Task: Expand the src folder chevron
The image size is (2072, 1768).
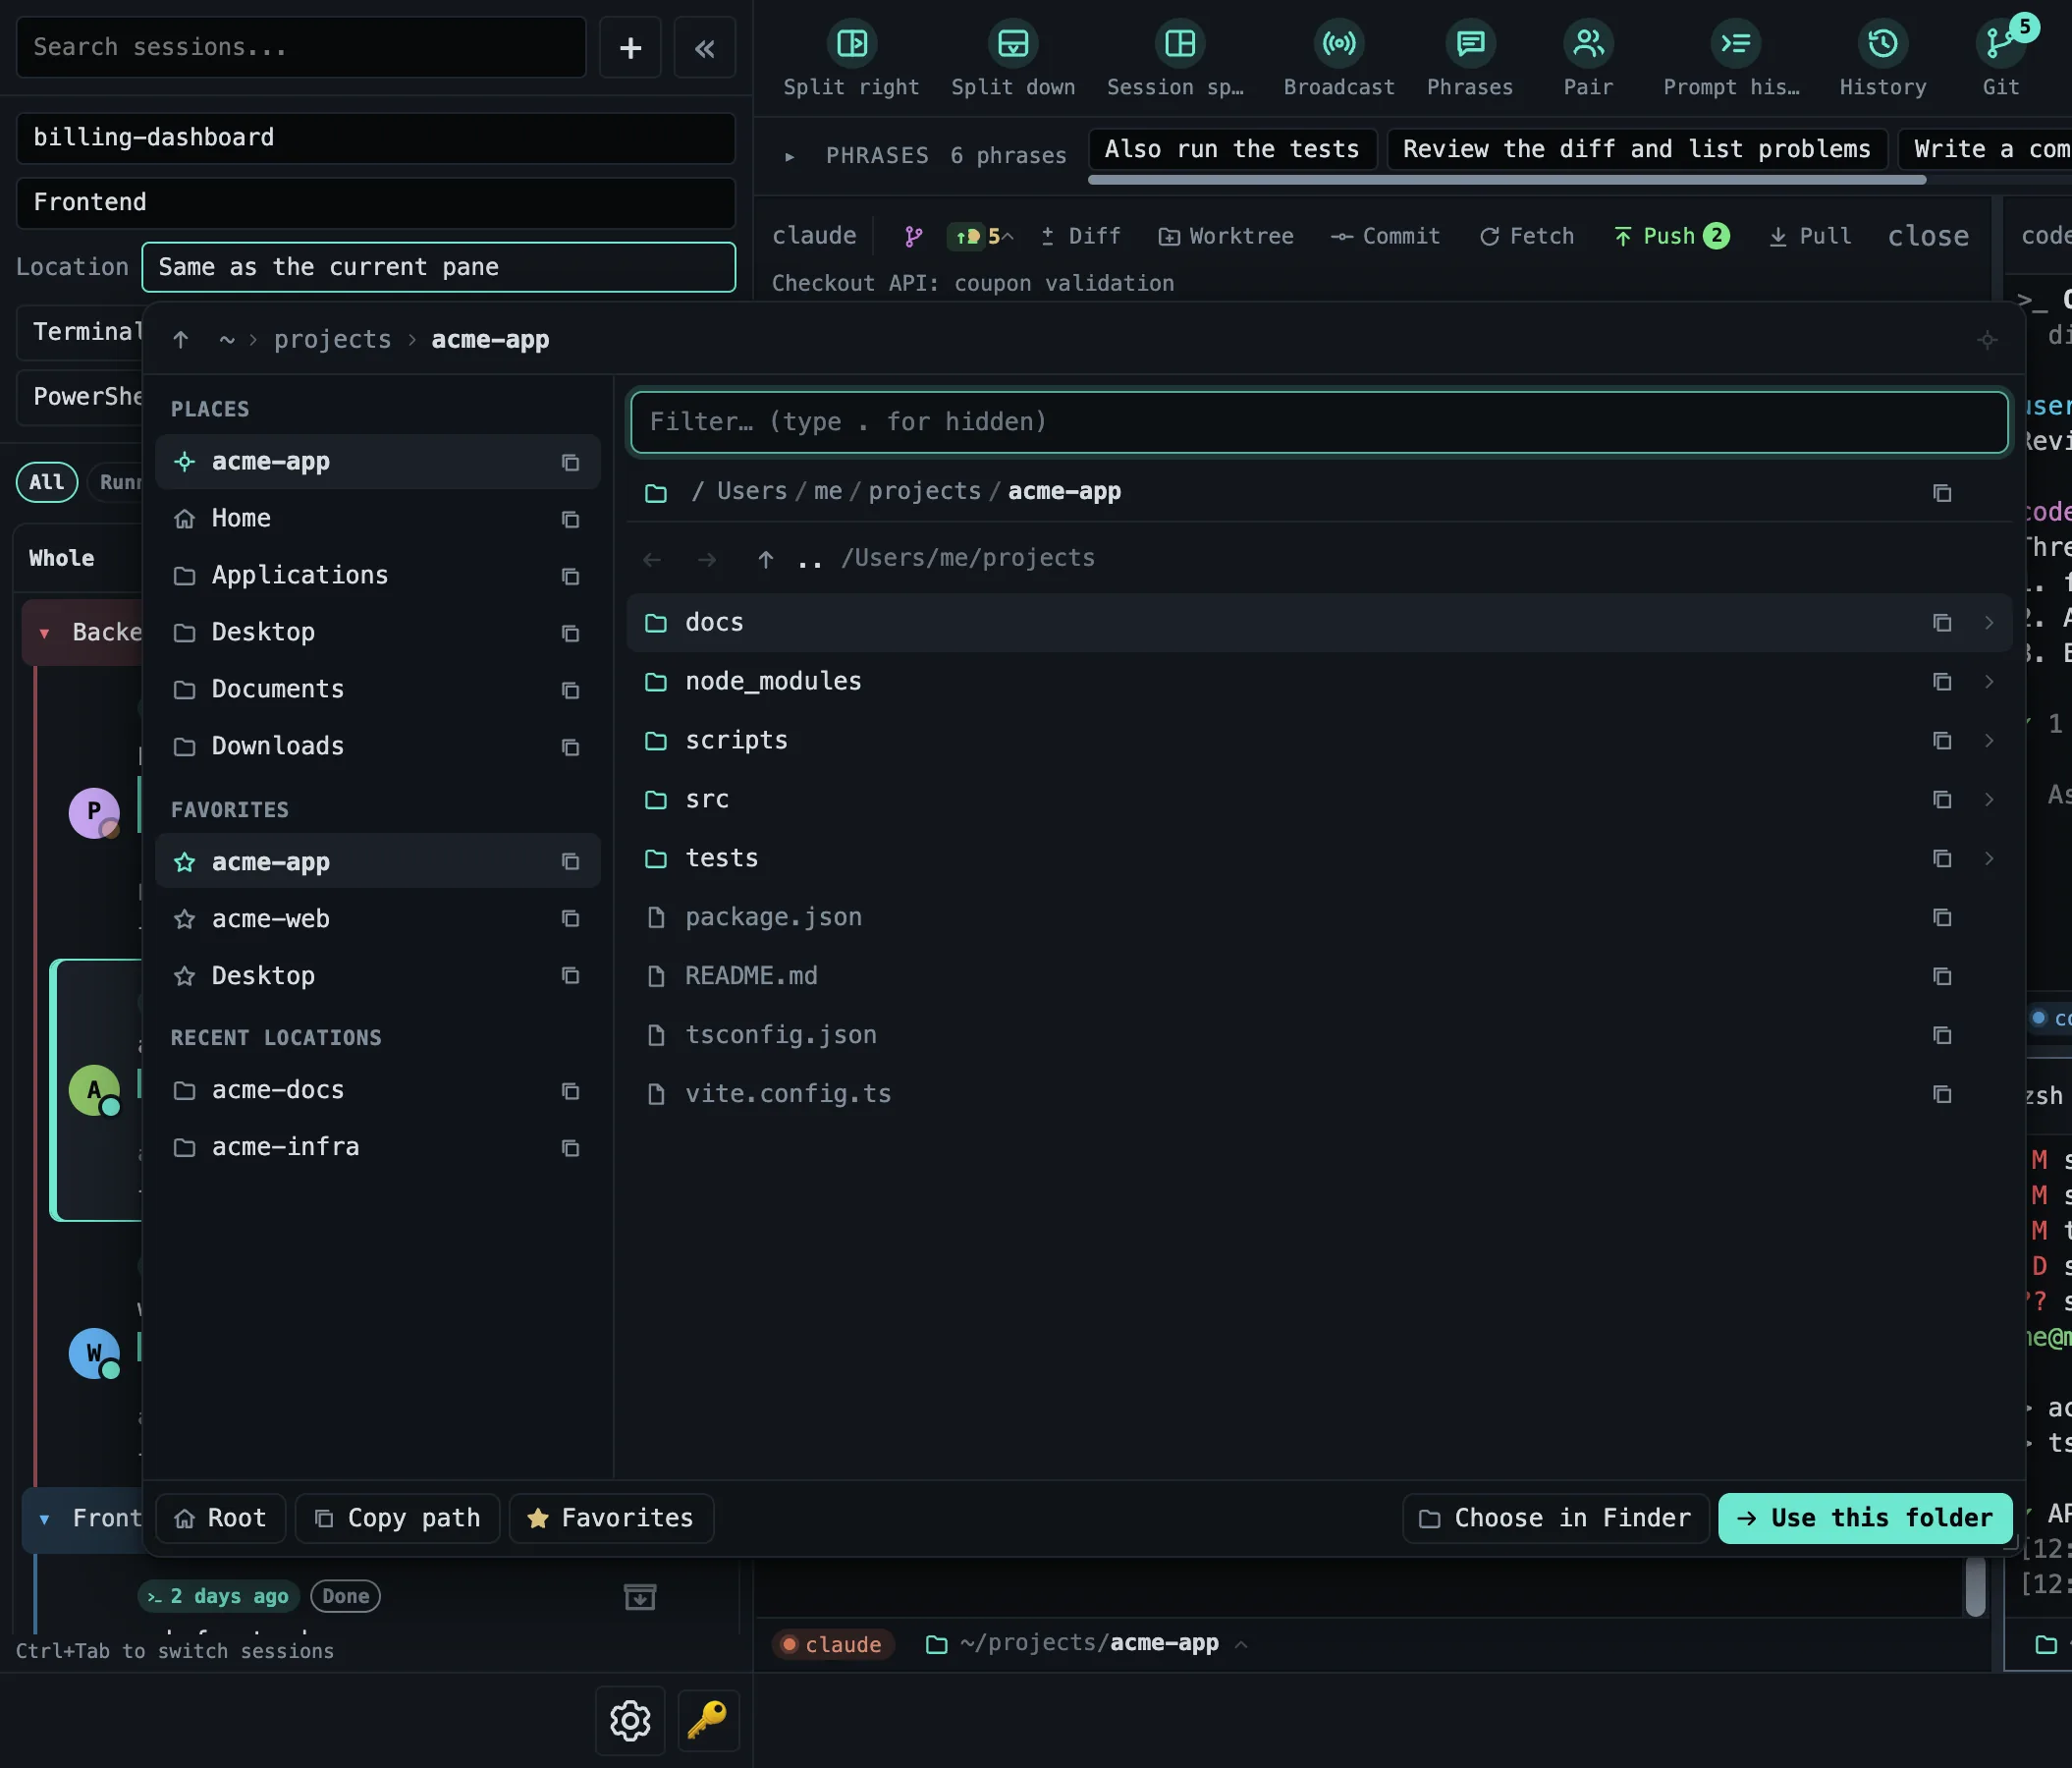Action: pyautogui.click(x=1988, y=800)
